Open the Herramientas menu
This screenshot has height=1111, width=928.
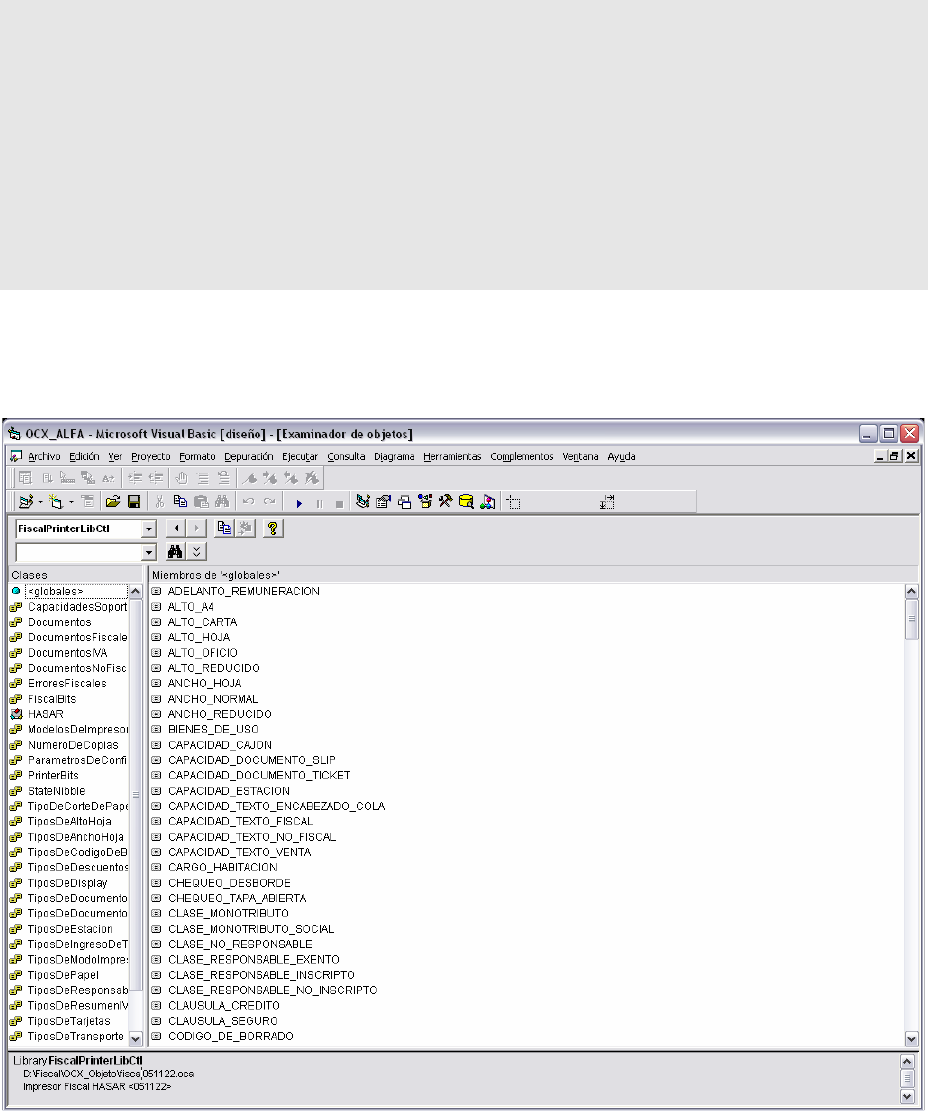coord(452,456)
